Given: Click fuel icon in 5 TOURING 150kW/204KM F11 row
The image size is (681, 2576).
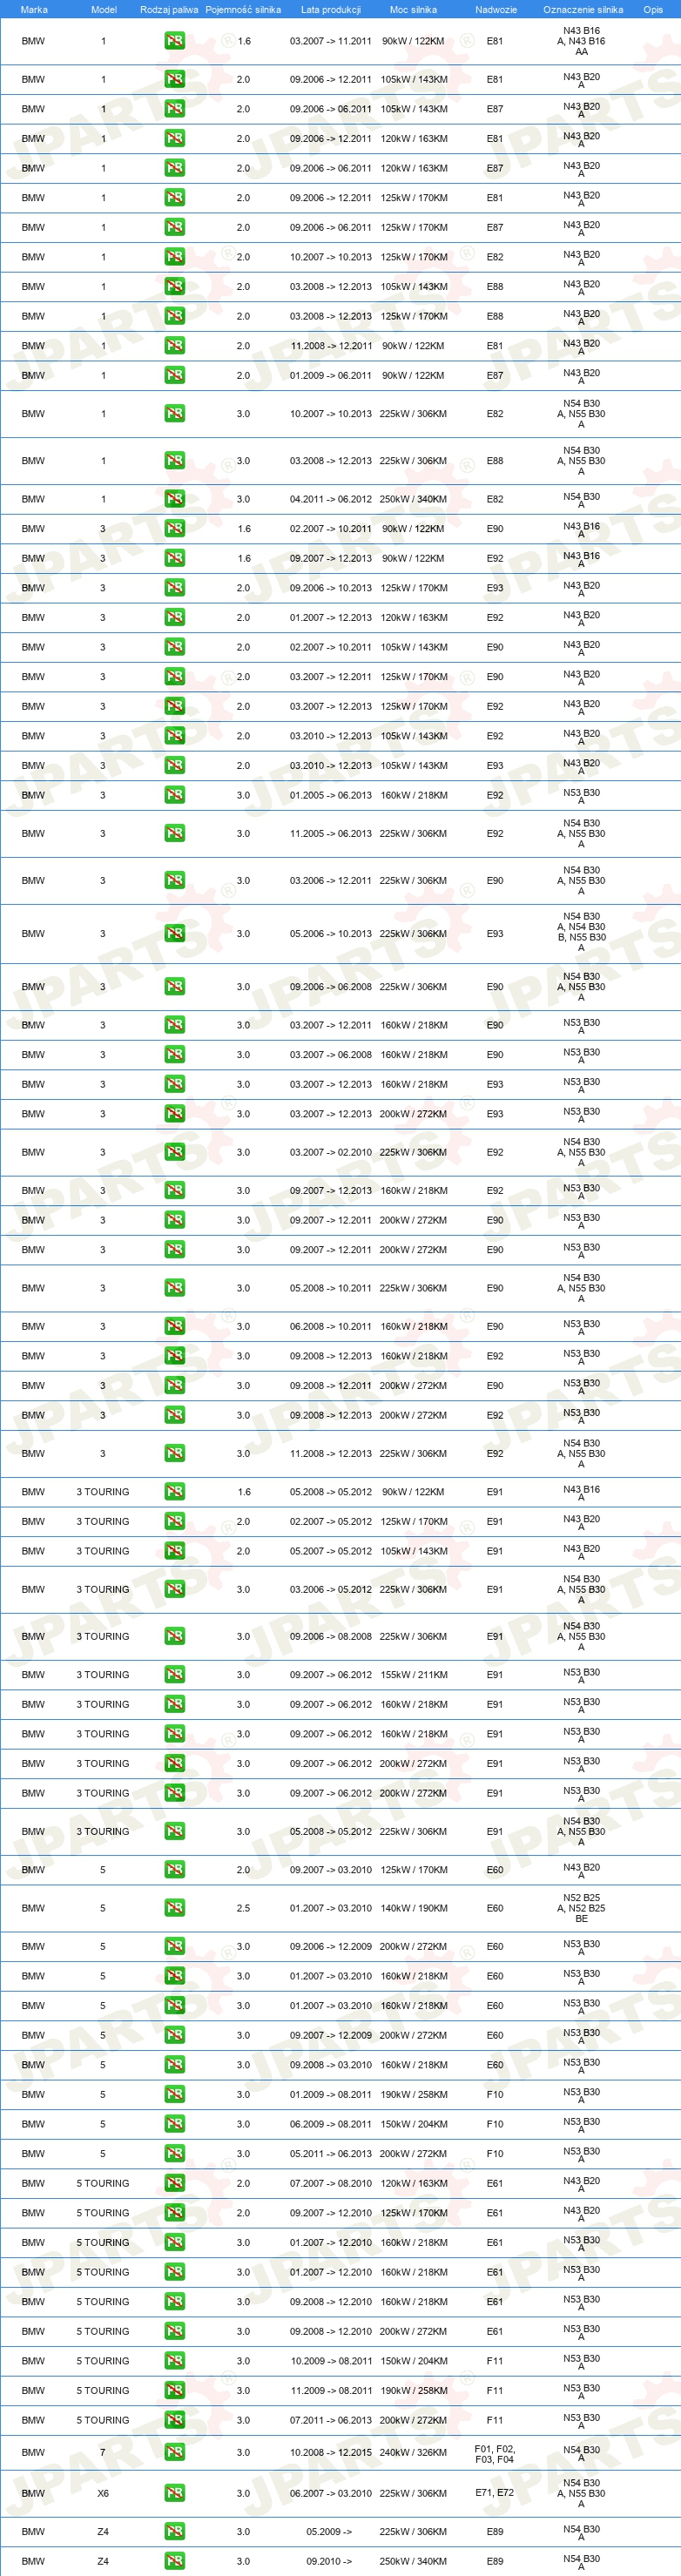Looking at the screenshot, I should [174, 2362].
